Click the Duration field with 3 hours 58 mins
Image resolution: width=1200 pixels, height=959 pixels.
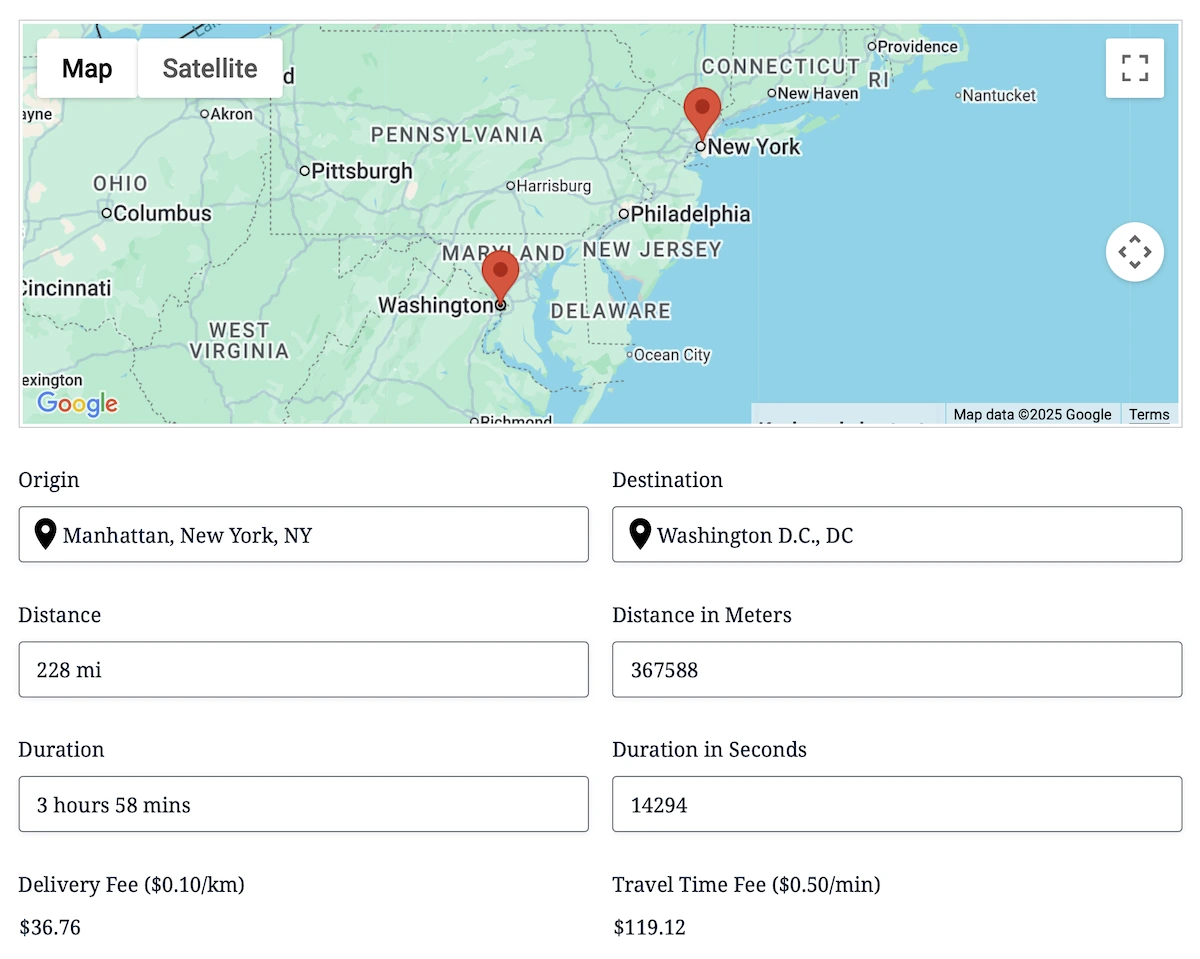303,805
